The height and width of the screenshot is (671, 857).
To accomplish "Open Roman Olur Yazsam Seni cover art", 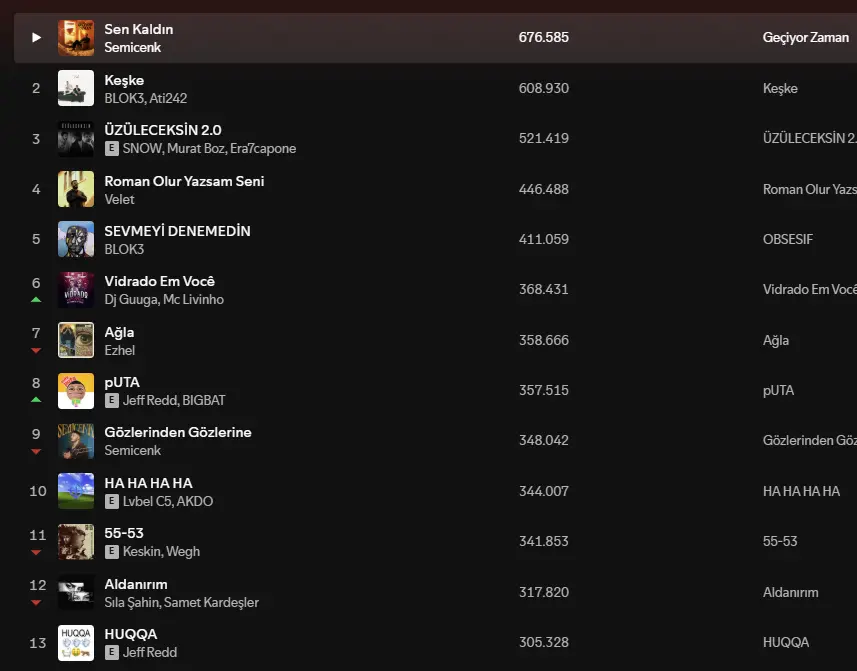I will click(x=76, y=189).
